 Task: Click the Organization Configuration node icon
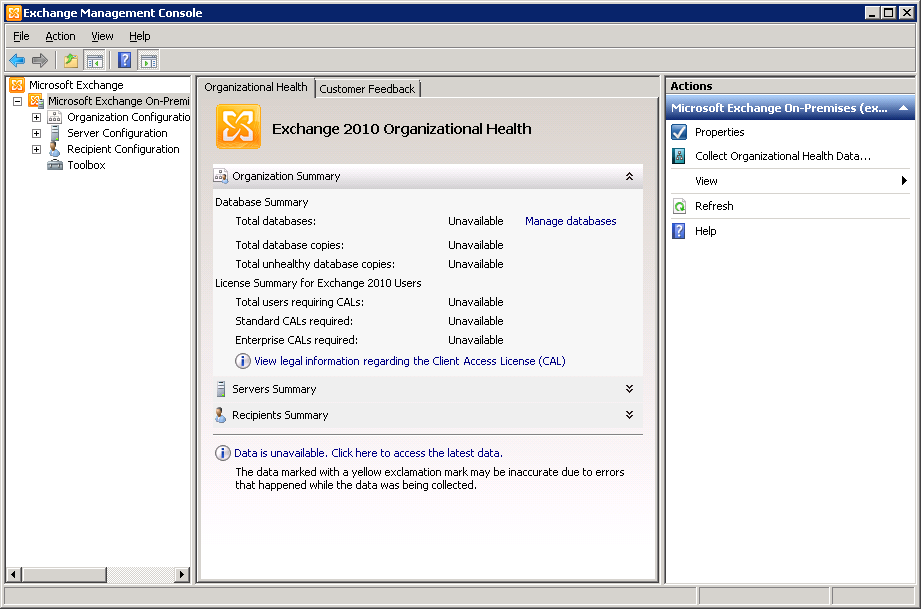(55, 117)
